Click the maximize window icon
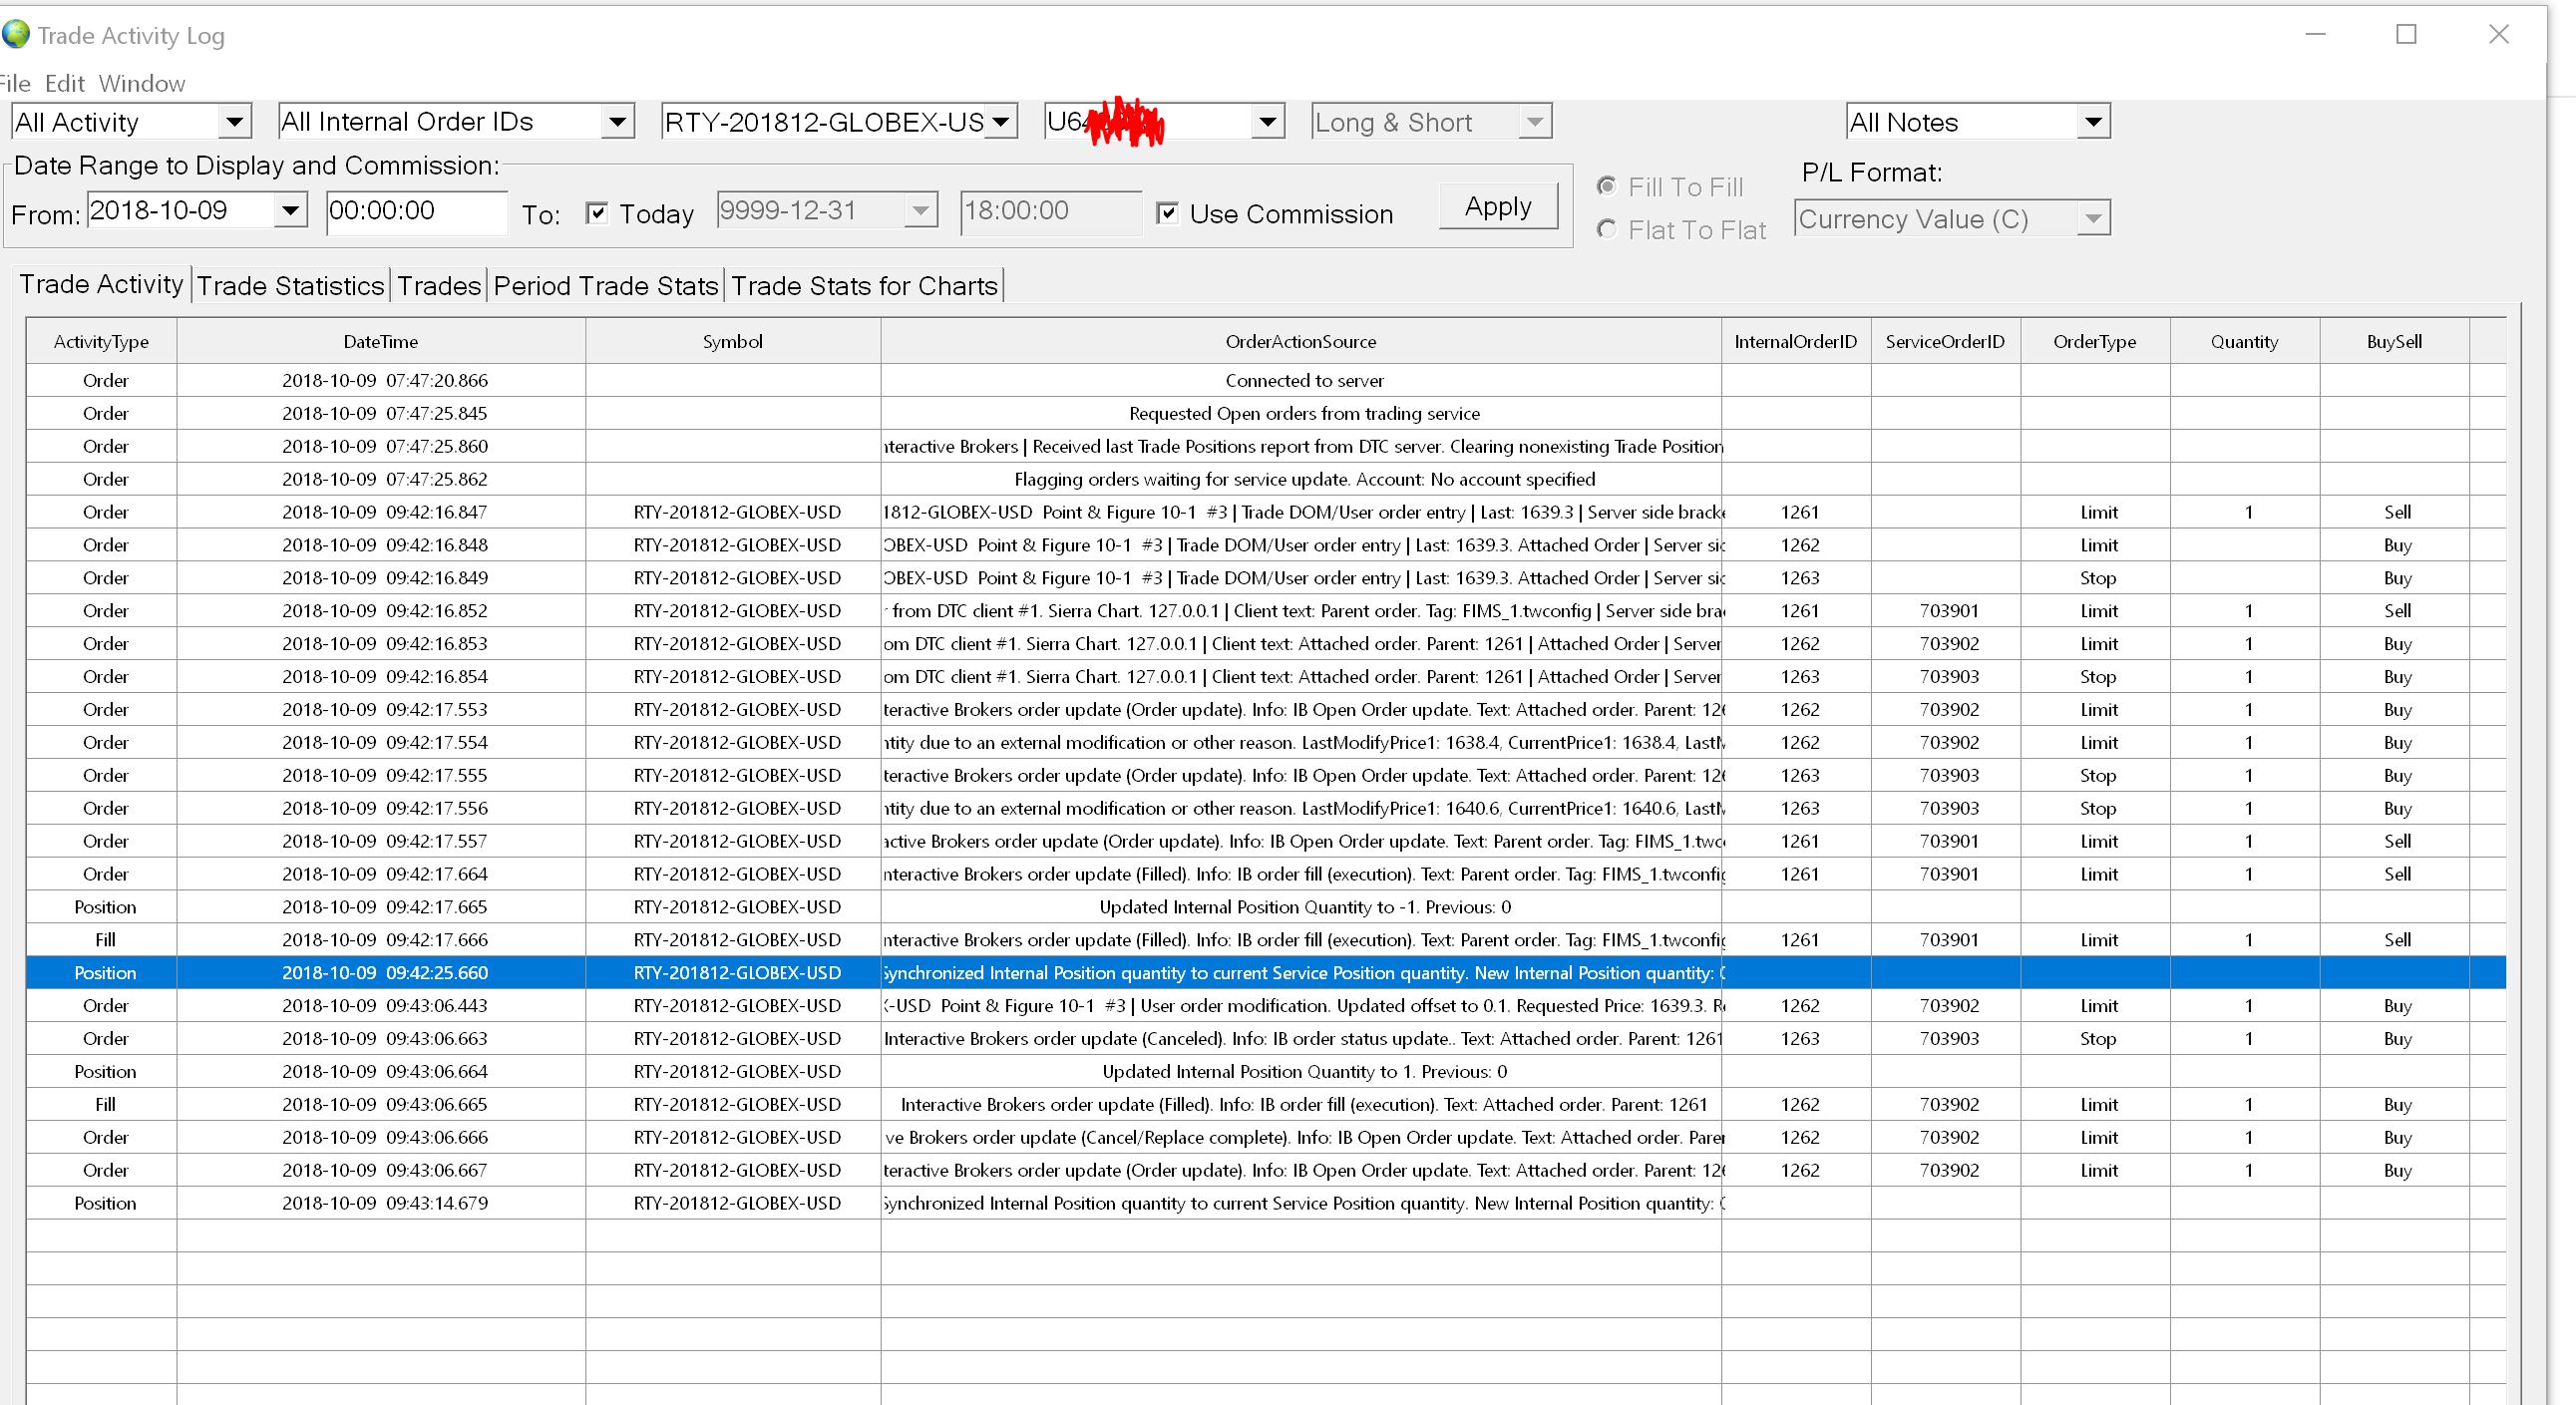This screenshot has height=1405, width=2576. 2406,35
